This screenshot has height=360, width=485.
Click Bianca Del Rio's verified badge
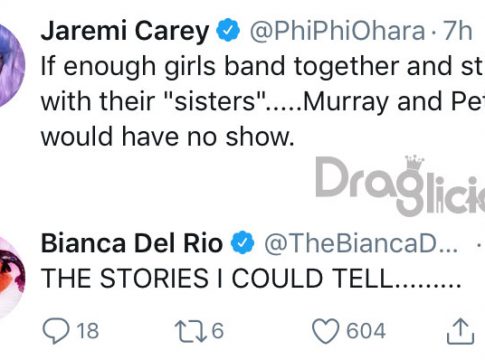[243, 242]
